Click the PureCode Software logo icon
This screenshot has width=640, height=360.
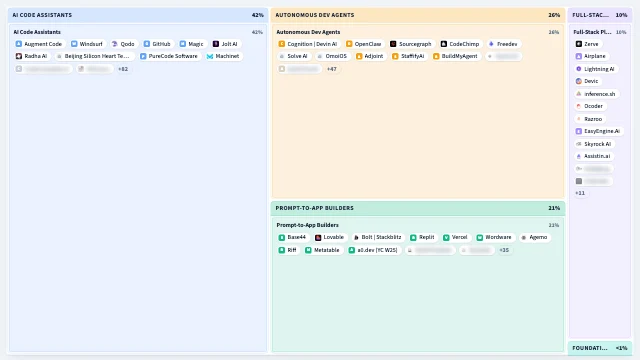[143, 56]
